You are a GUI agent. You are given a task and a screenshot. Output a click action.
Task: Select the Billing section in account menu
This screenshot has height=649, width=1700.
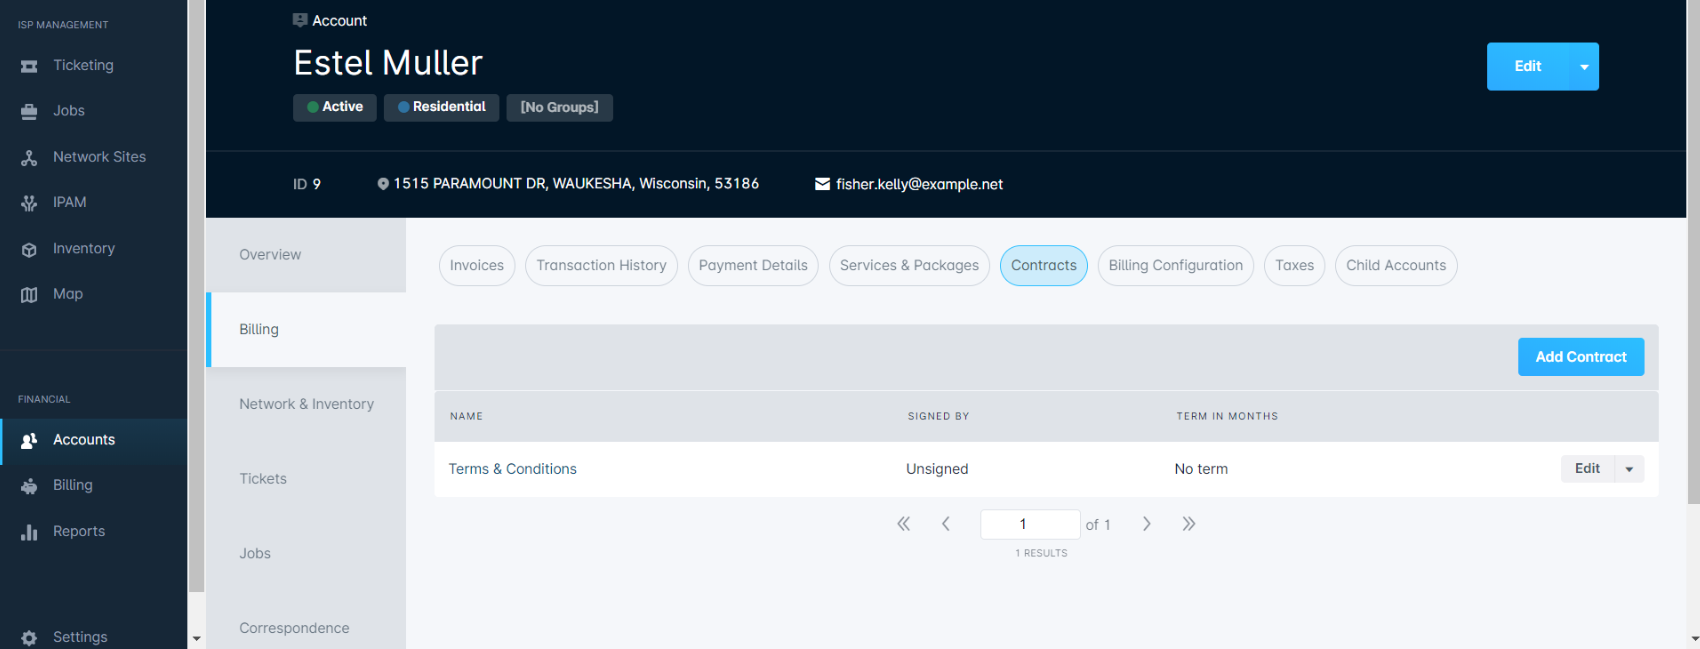tap(306, 330)
